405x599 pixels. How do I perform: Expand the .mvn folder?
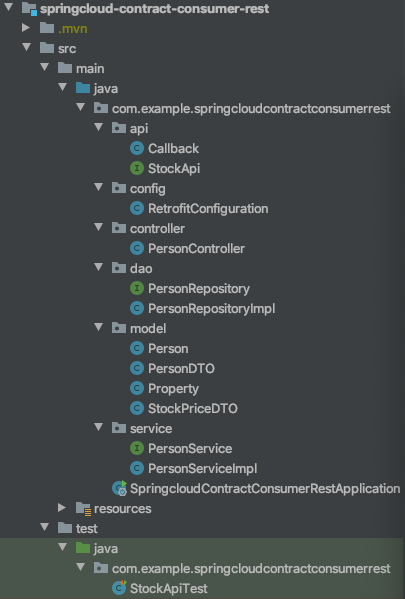pos(26,28)
